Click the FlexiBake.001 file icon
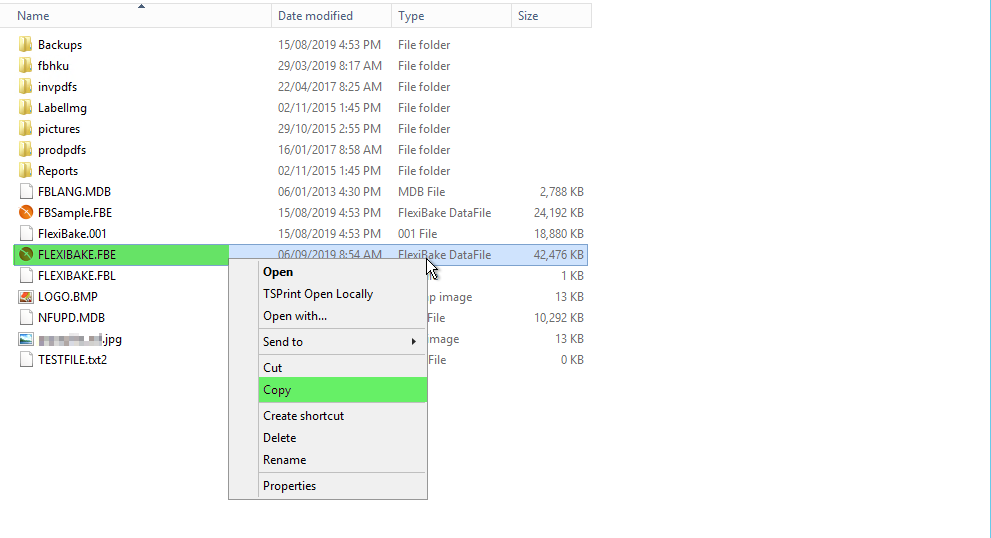Screen dimensions: 991x538 [26, 233]
